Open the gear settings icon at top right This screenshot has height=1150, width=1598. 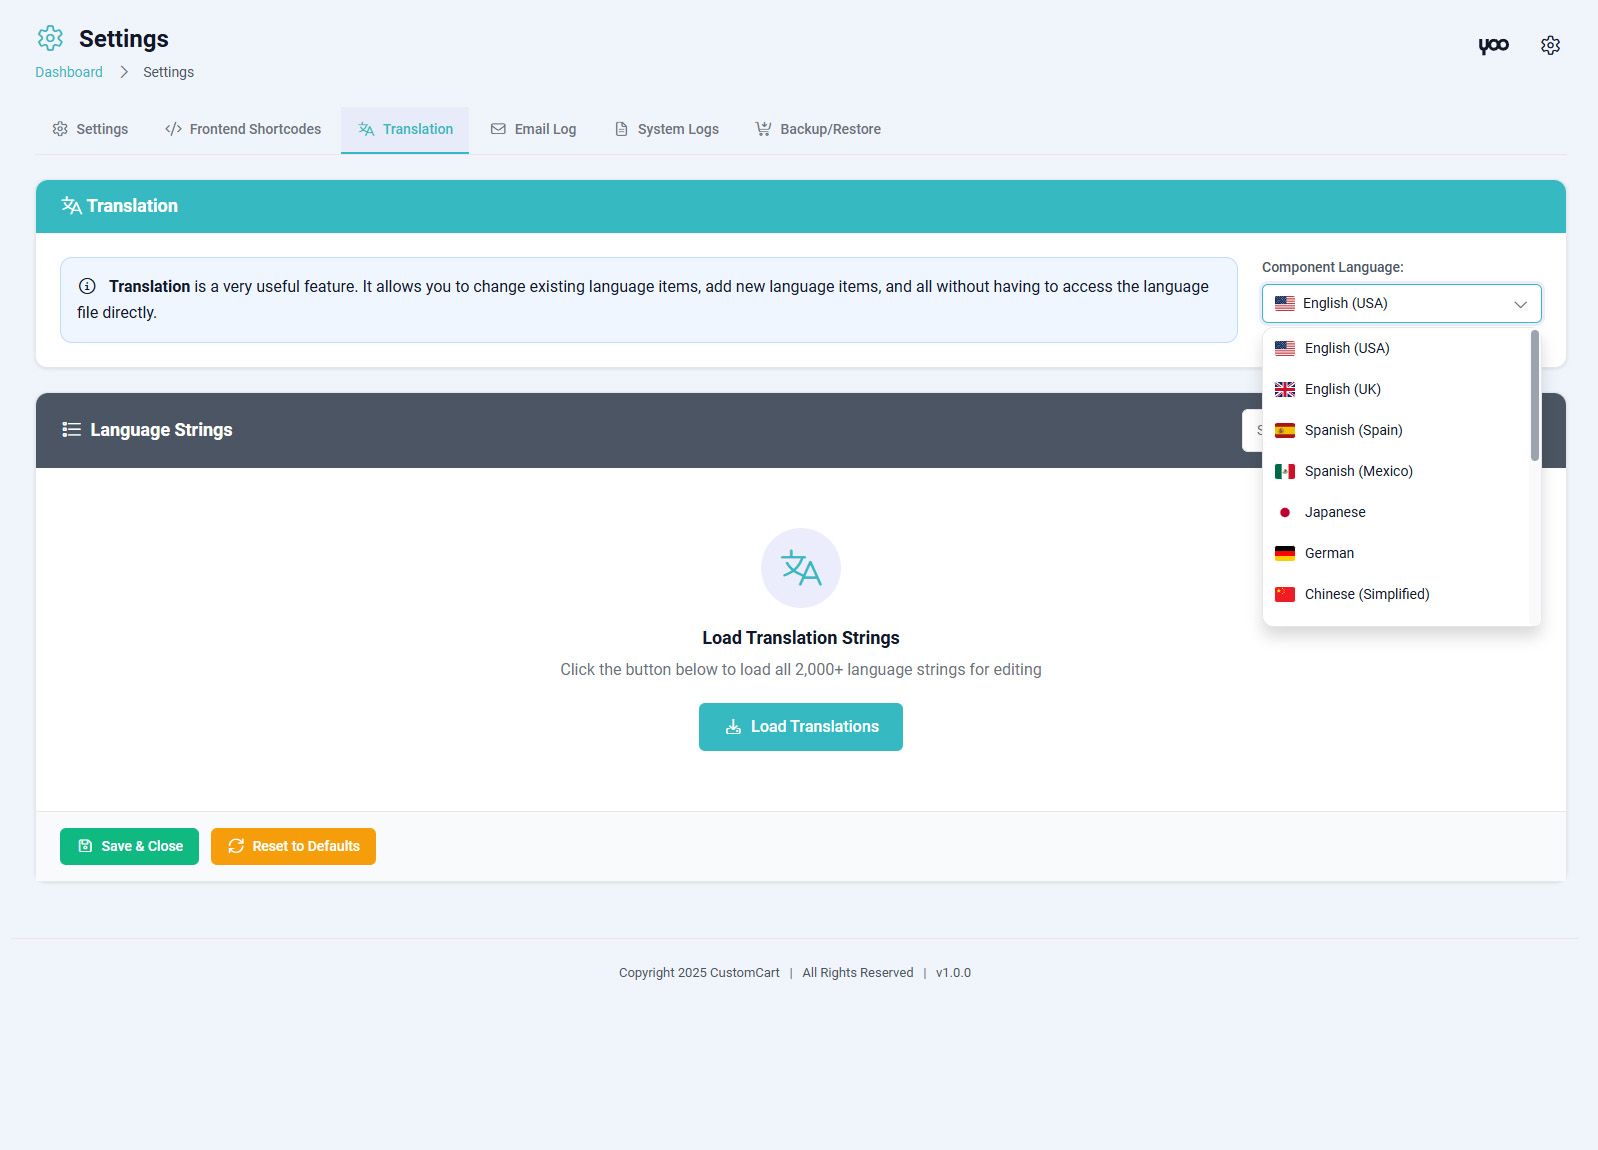1550,46
